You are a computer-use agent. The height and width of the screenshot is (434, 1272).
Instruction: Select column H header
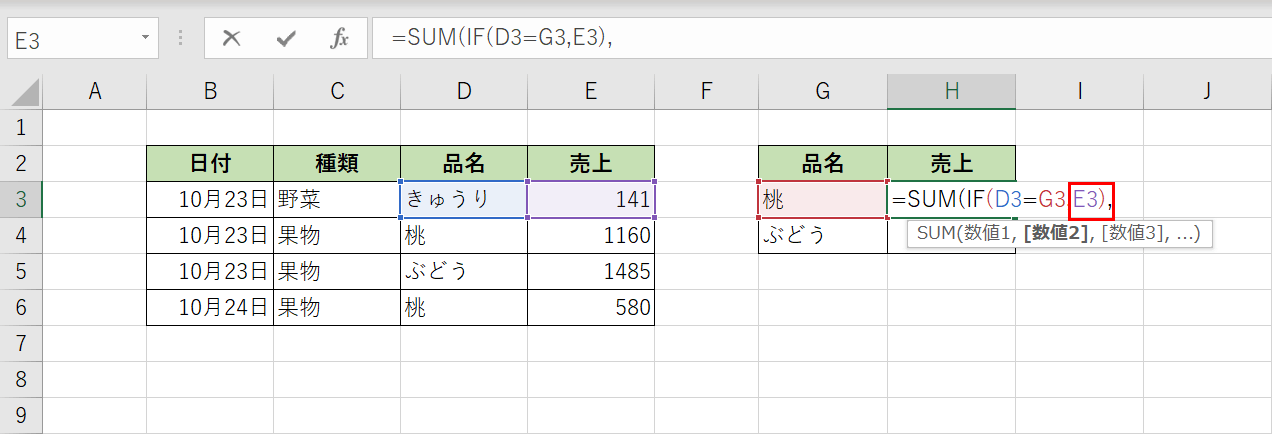pos(951,92)
